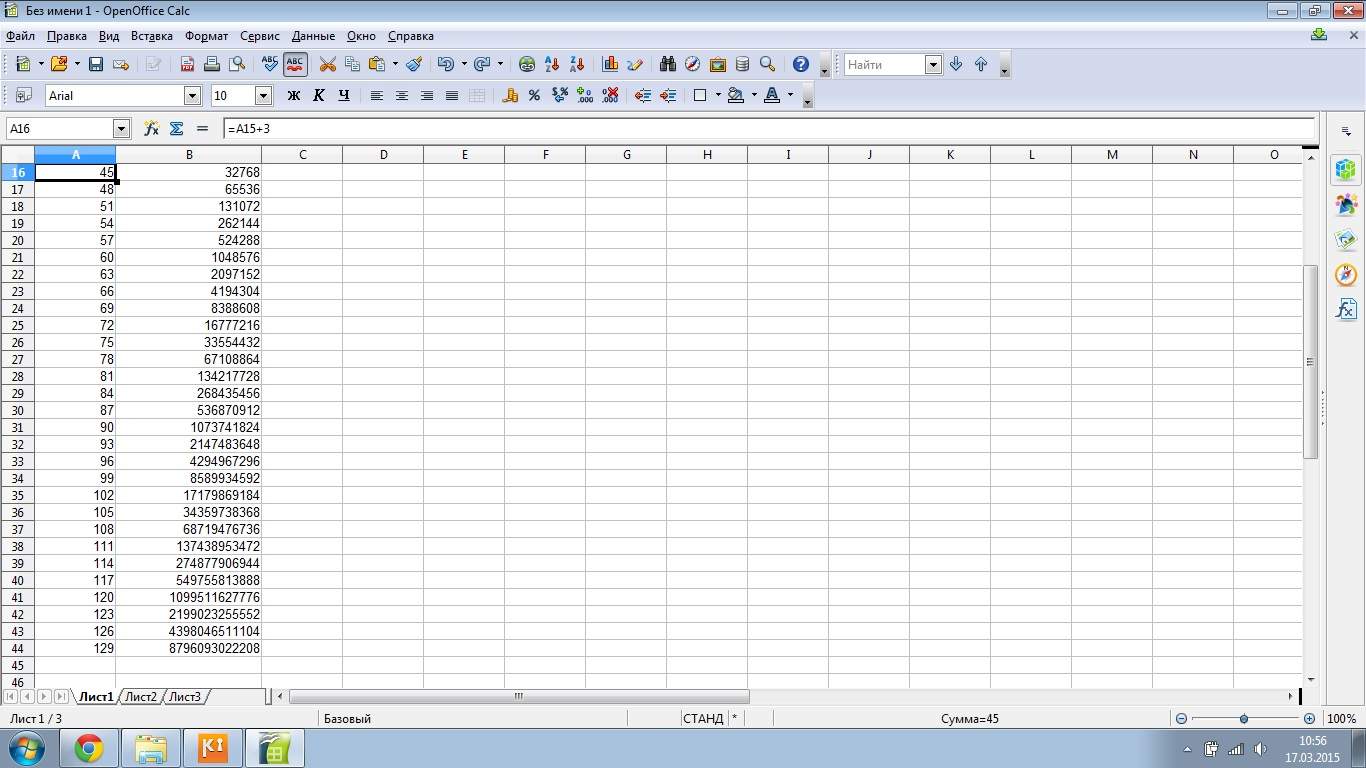Adjust the zoom slider handle
1366x768 pixels.
coord(1244,719)
